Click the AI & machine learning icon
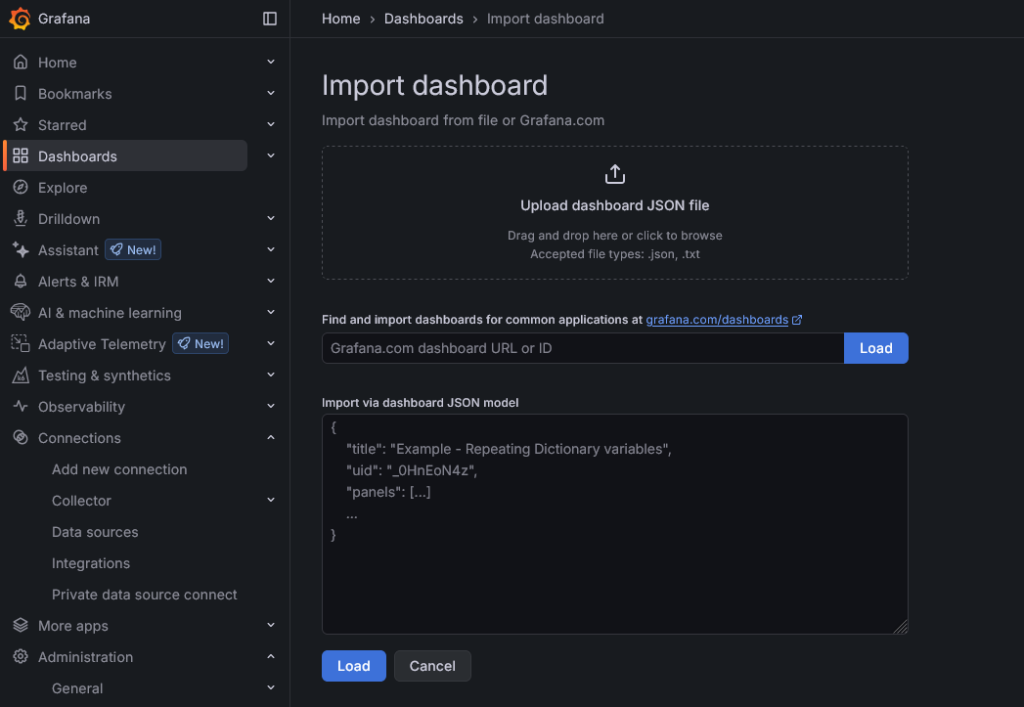 (20, 313)
